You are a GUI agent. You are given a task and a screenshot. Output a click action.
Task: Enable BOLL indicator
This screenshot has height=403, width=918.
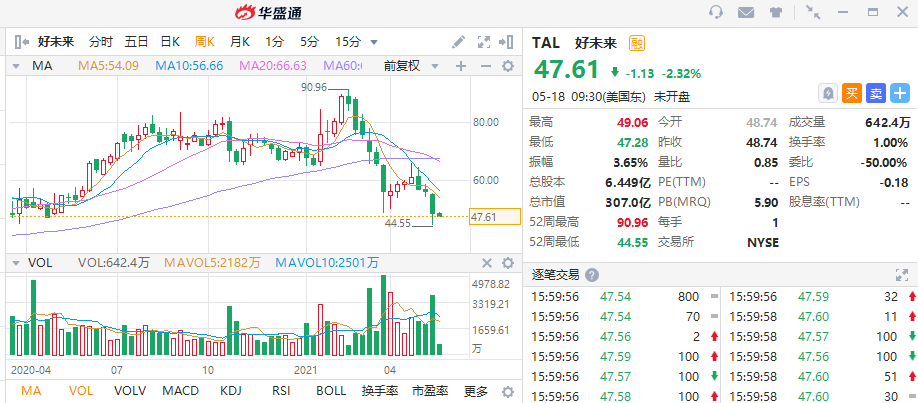(331, 391)
